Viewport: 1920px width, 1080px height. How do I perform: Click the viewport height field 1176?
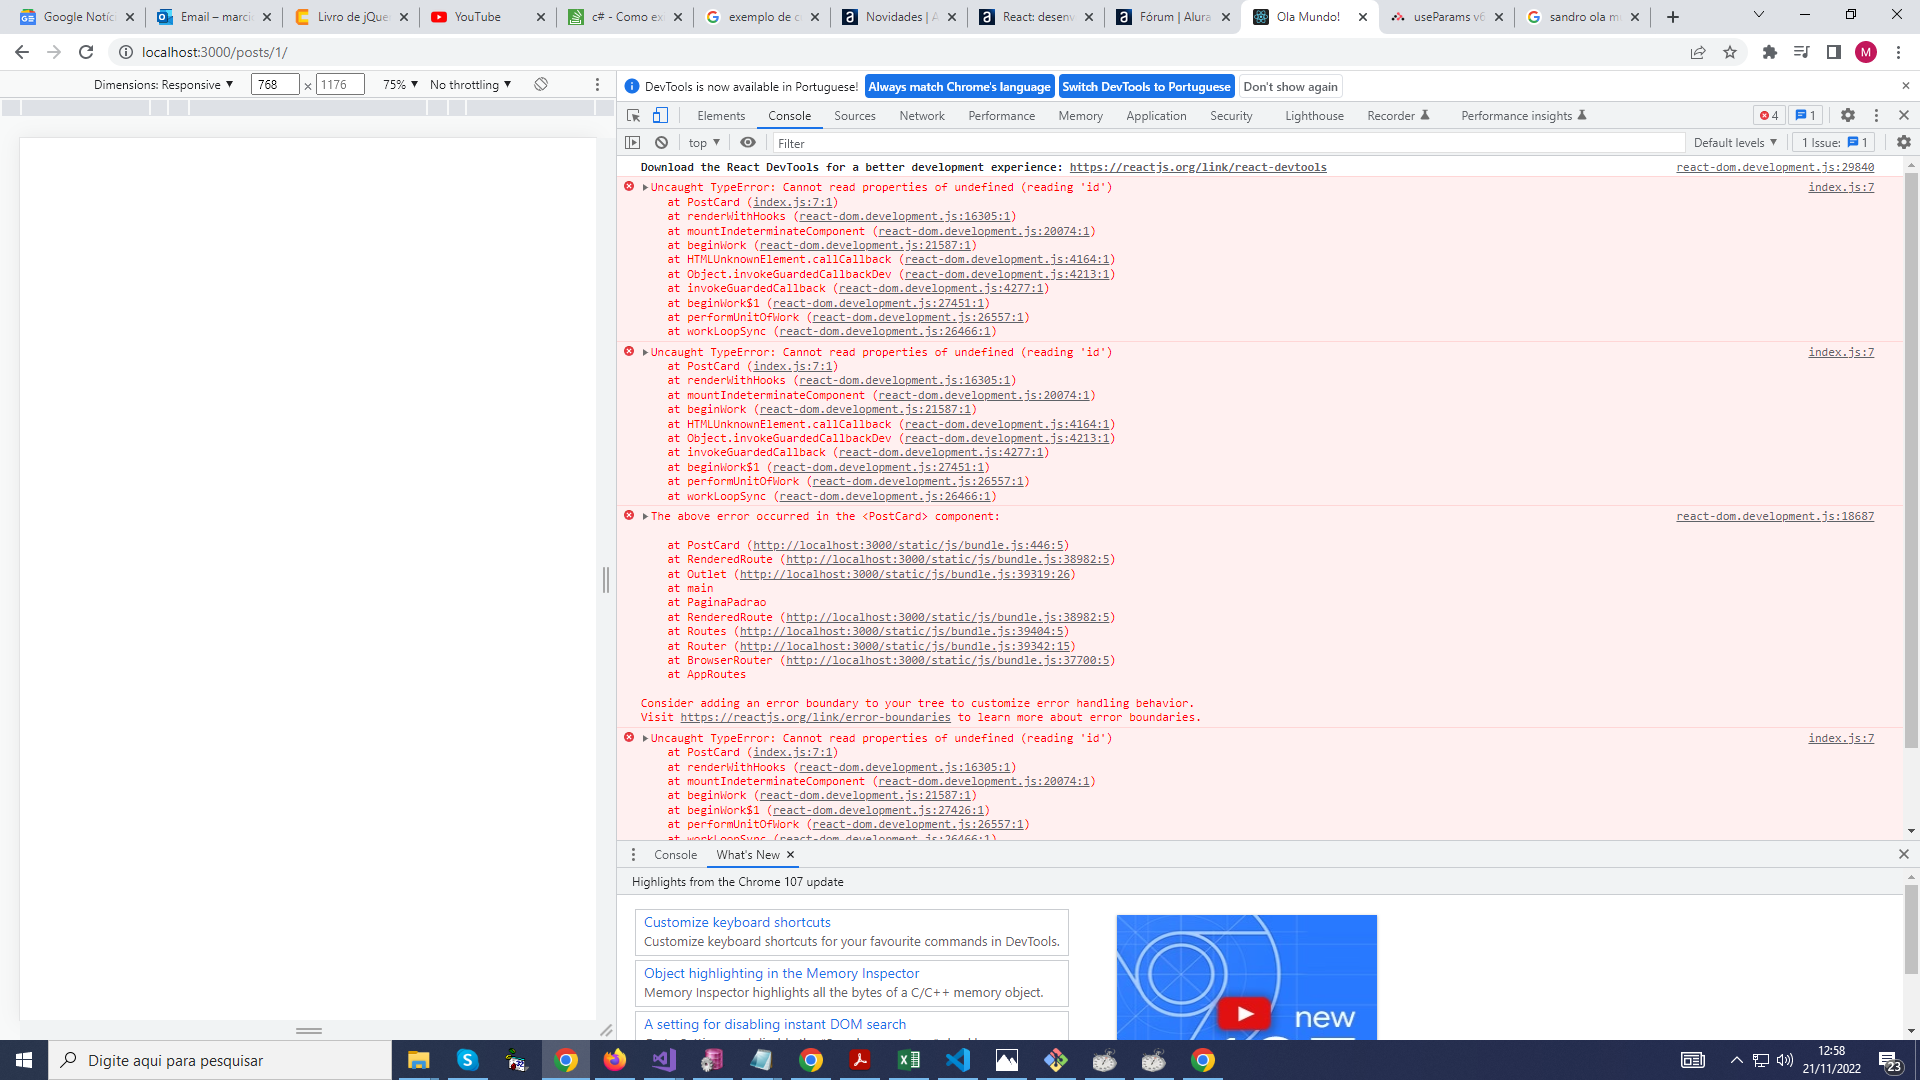coord(340,85)
